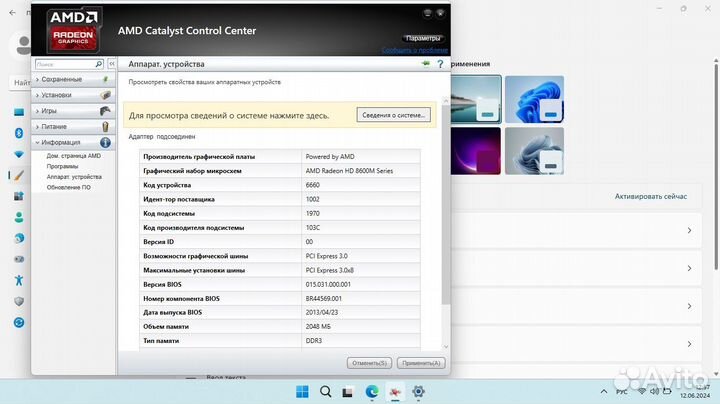Click the Установки category icon
The width and height of the screenshot is (720, 404).
coord(105,95)
